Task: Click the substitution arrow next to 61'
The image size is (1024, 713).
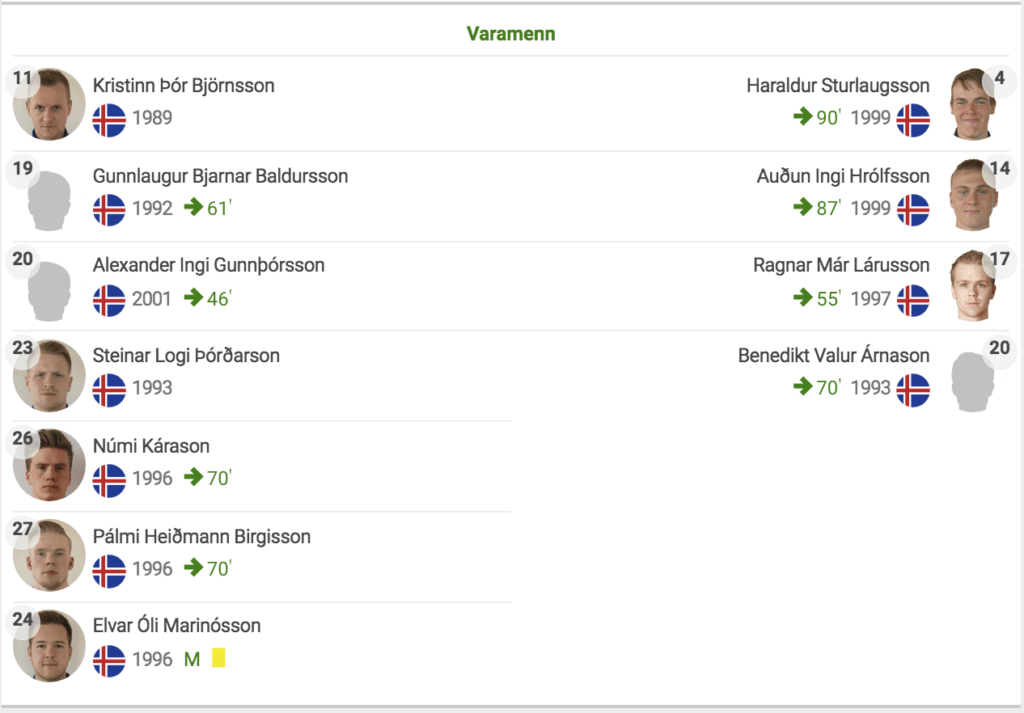Action: click(193, 207)
